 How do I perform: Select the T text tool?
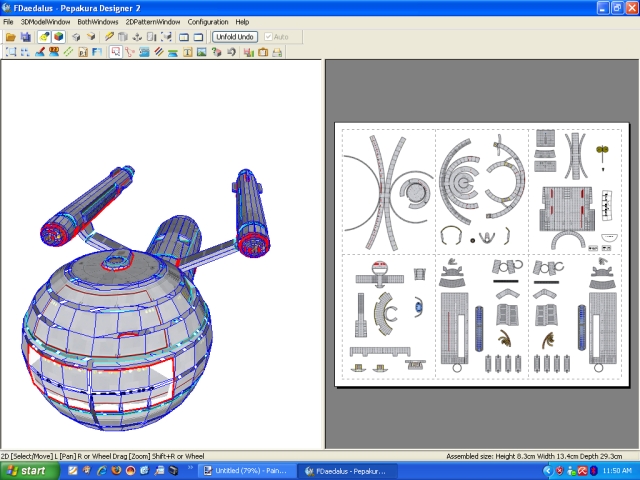click(x=187, y=52)
